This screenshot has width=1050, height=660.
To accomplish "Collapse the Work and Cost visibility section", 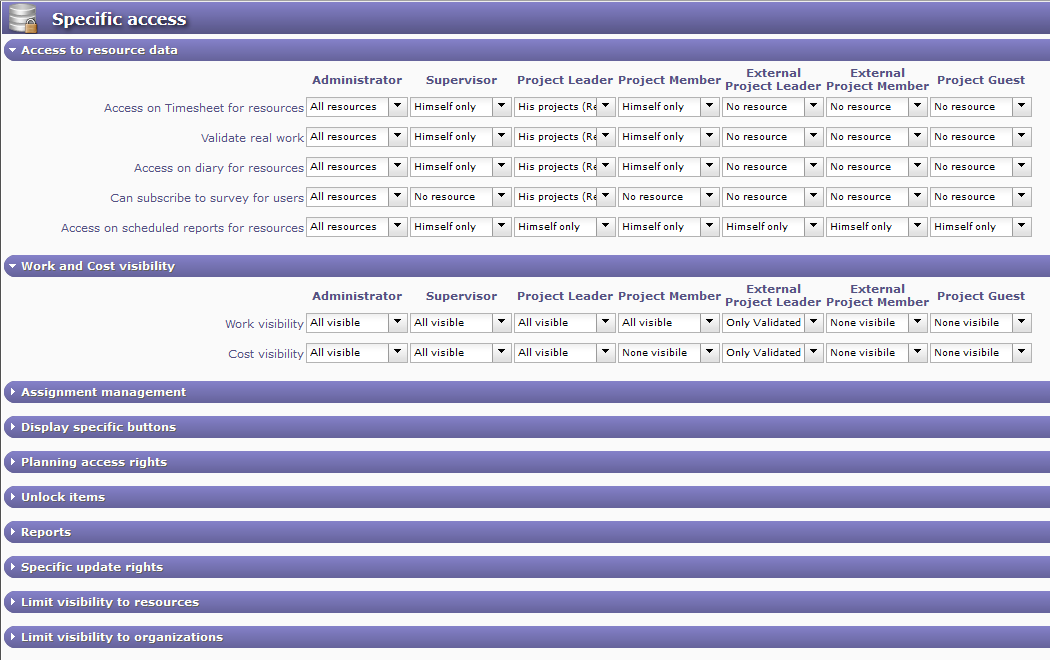I will point(97,266).
